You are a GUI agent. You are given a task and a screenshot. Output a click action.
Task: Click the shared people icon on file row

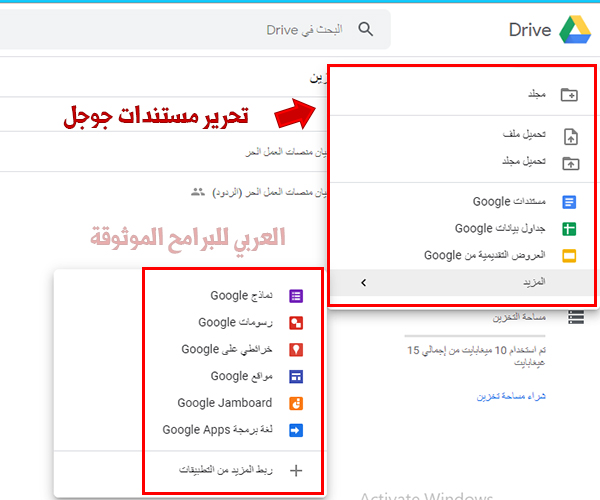tap(198, 192)
